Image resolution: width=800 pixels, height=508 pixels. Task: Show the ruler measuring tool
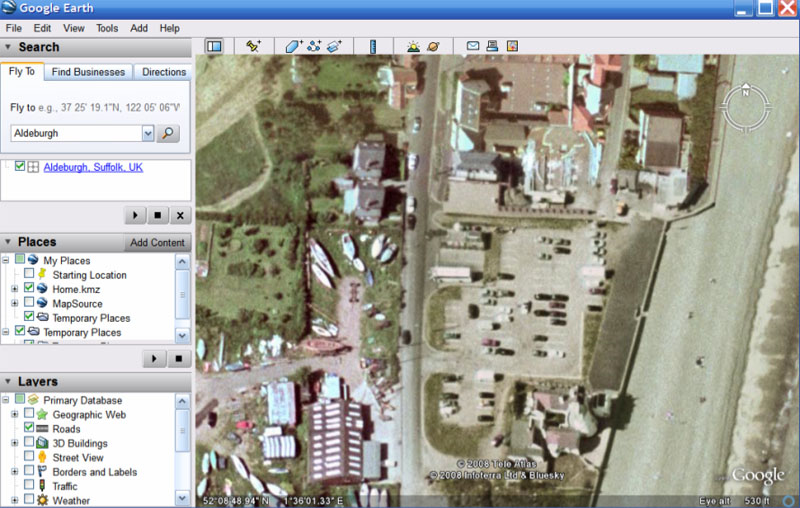[373, 46]
